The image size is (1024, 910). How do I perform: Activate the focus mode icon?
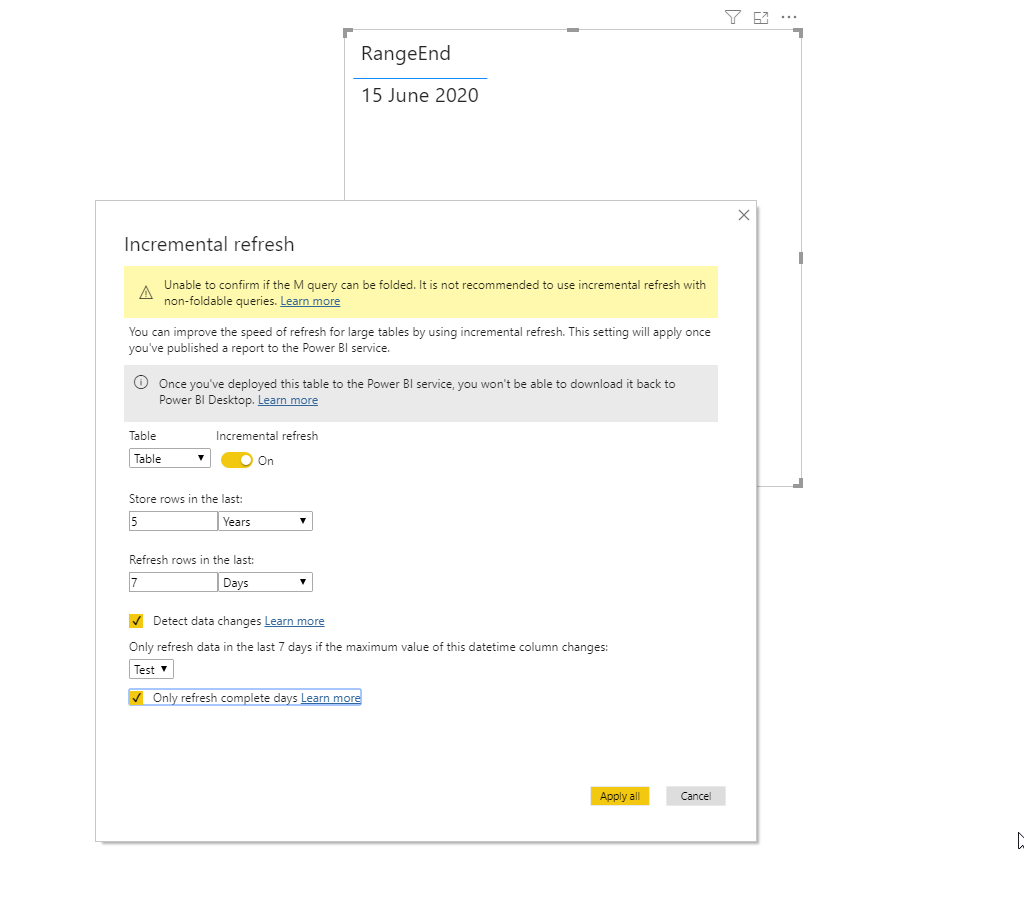point(761,18)
